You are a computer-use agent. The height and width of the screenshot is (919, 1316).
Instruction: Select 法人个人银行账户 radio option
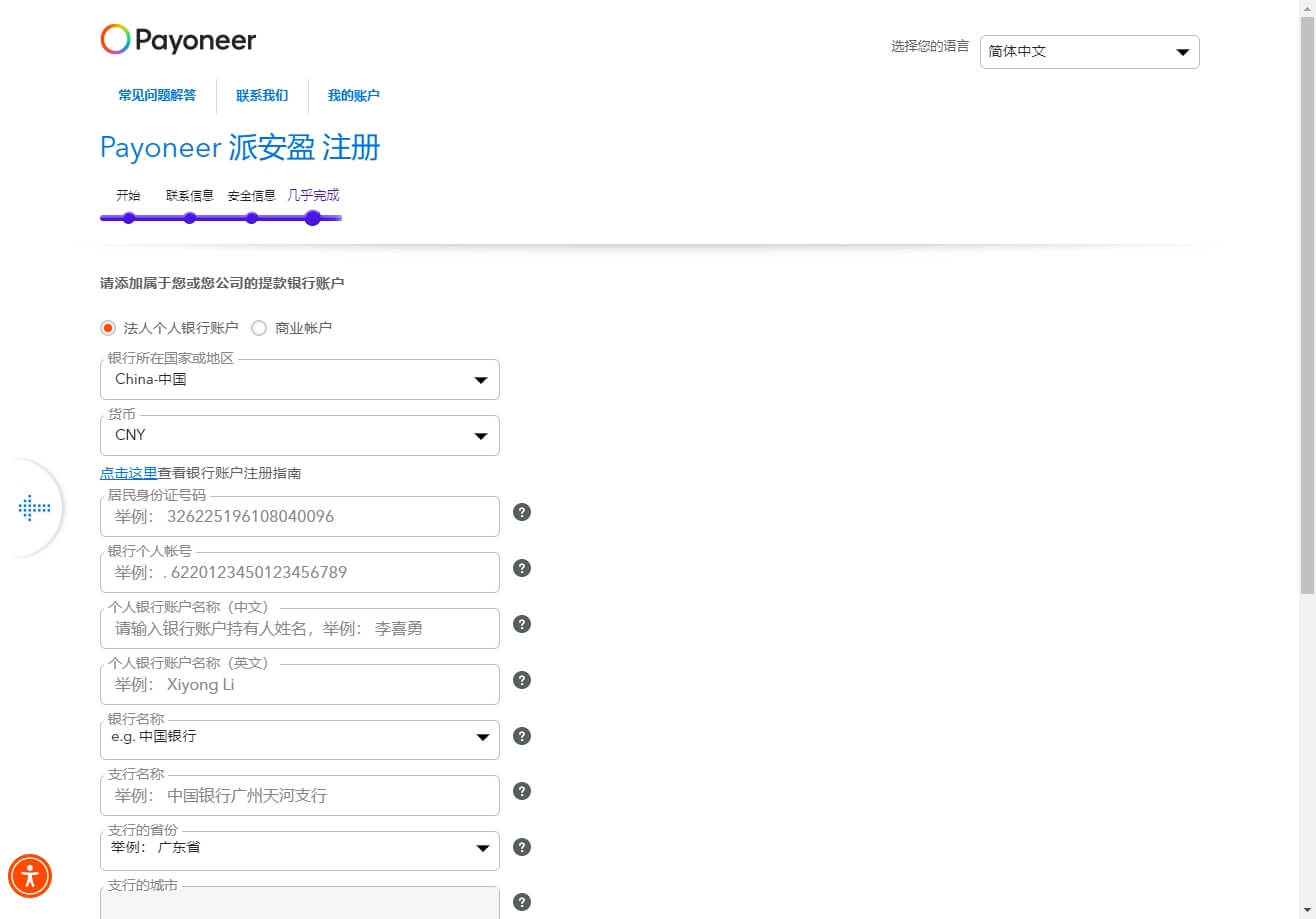coord(108,328)
